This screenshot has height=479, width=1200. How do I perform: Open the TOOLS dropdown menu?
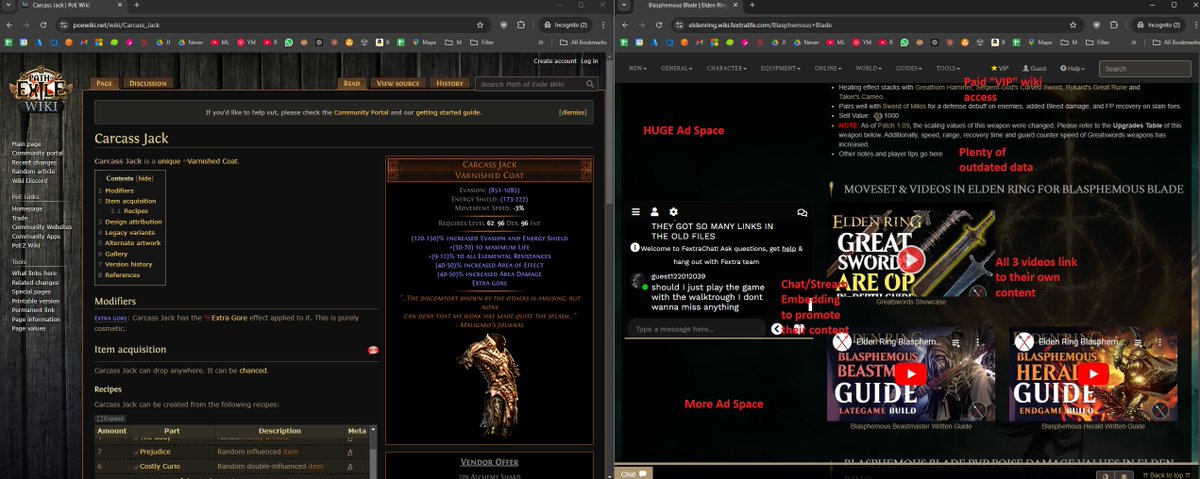(949, 68)
